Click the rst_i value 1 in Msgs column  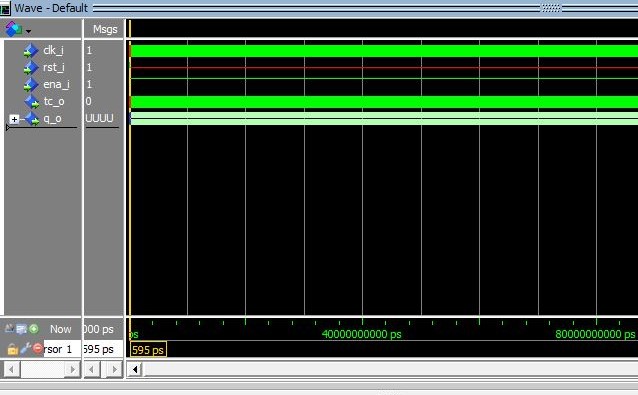point(89,67)
